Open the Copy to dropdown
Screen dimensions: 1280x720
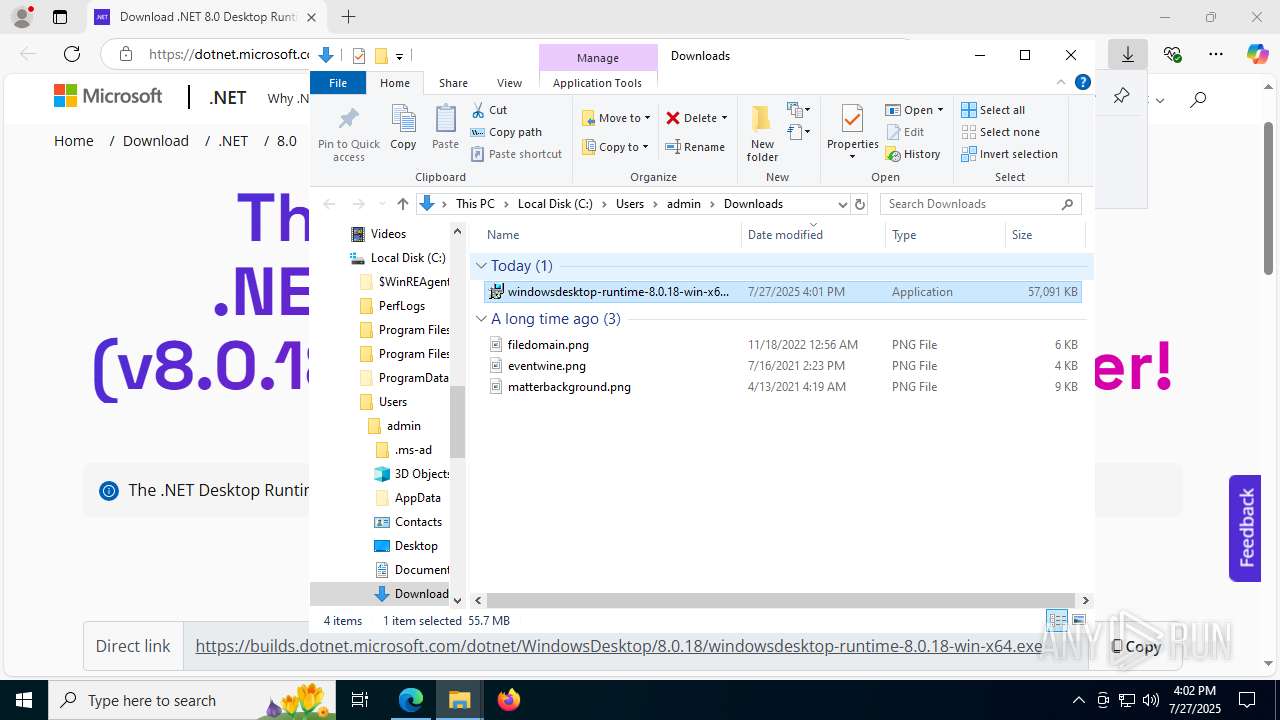click(616, 147)
